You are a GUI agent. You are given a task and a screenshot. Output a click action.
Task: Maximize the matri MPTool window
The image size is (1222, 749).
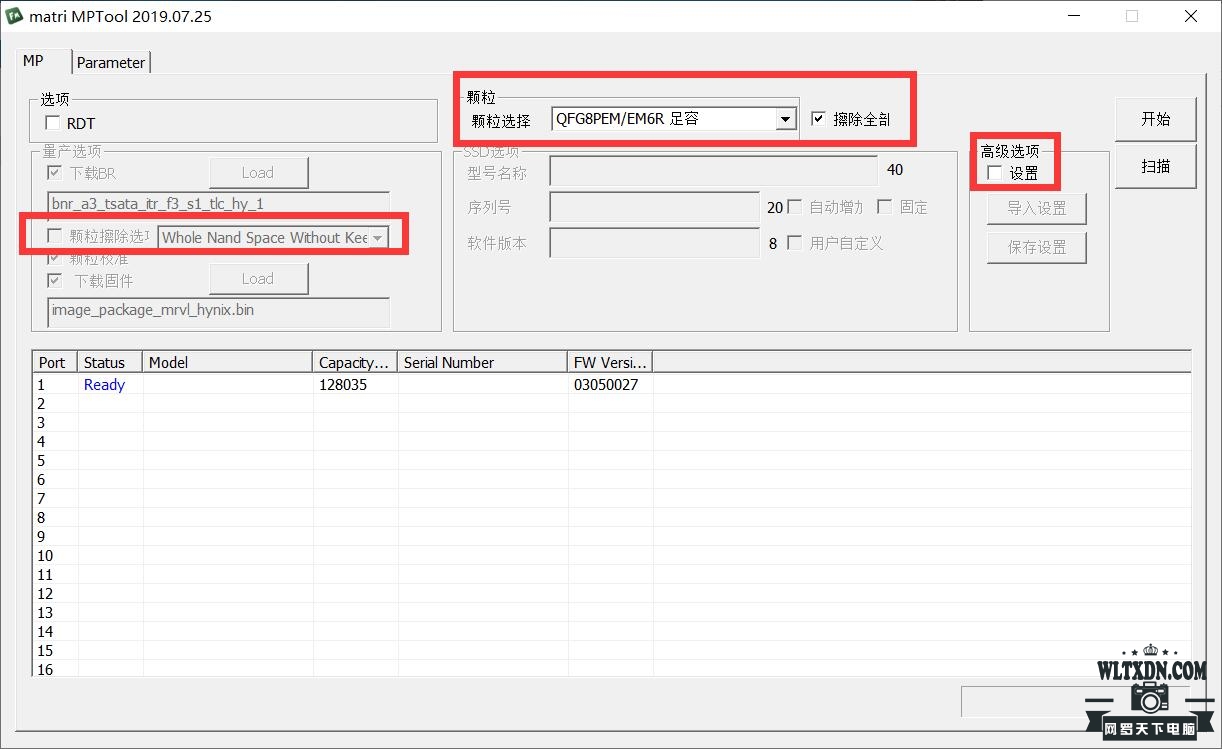[1132, 16]
